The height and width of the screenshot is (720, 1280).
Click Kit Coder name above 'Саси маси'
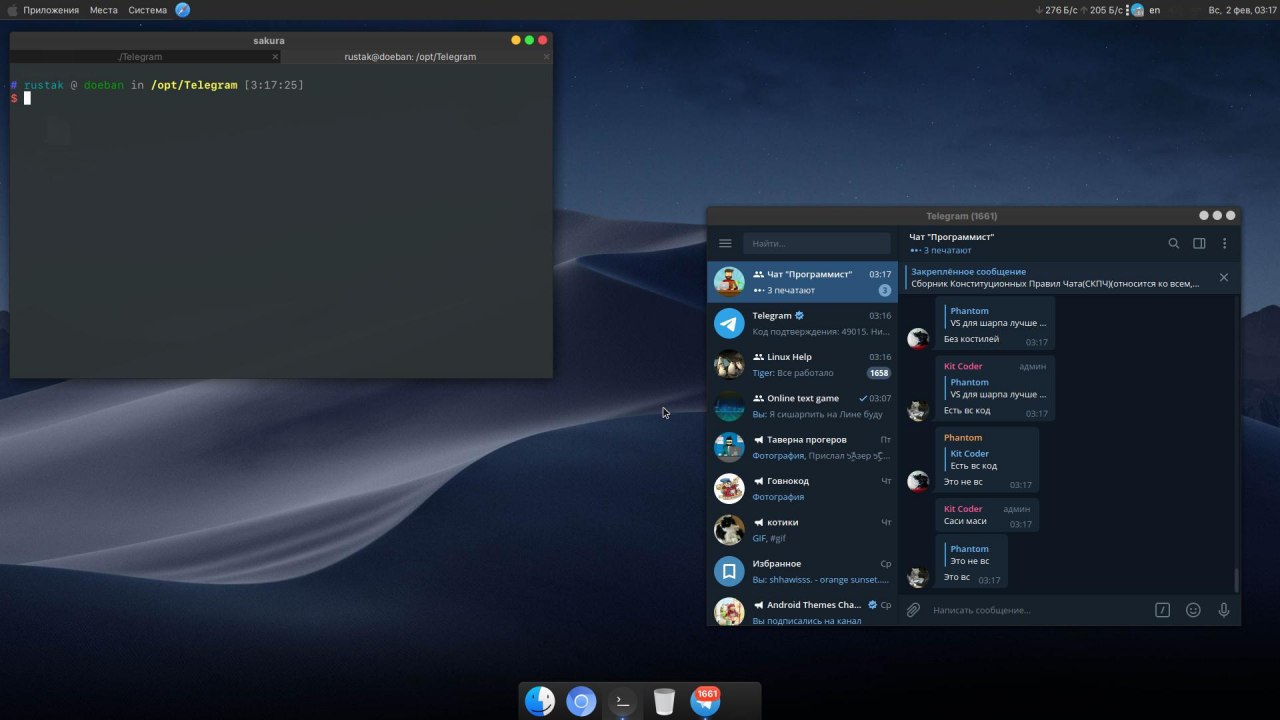pyautogui.click(x=963, y=509)
